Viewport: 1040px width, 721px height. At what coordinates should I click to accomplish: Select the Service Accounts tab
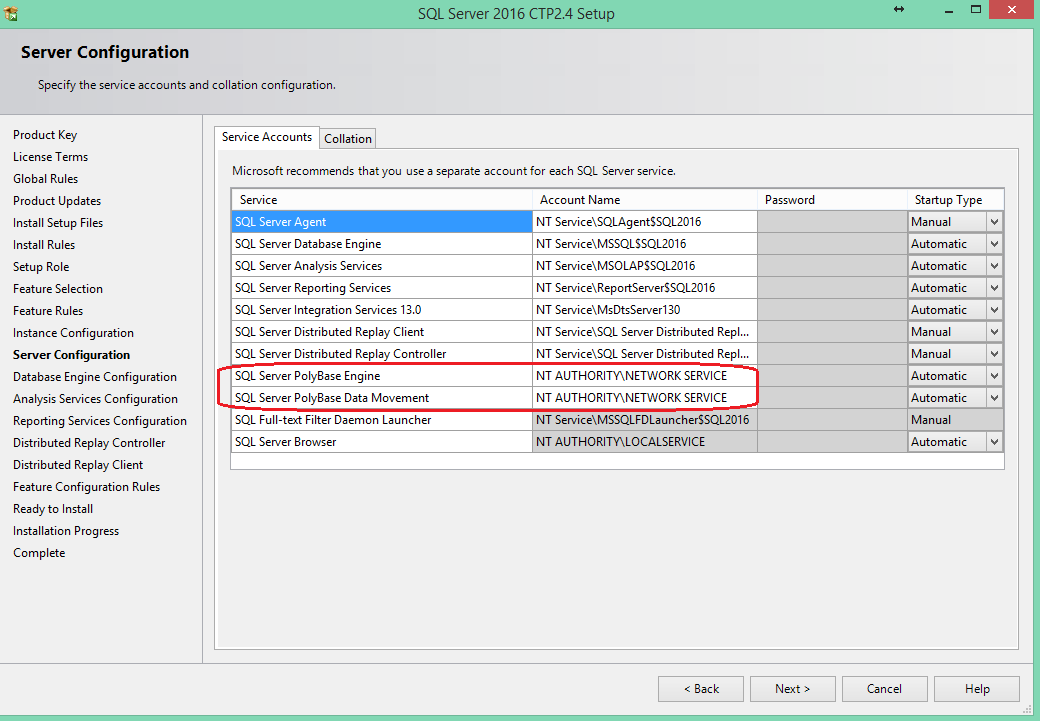pos(267,137)
